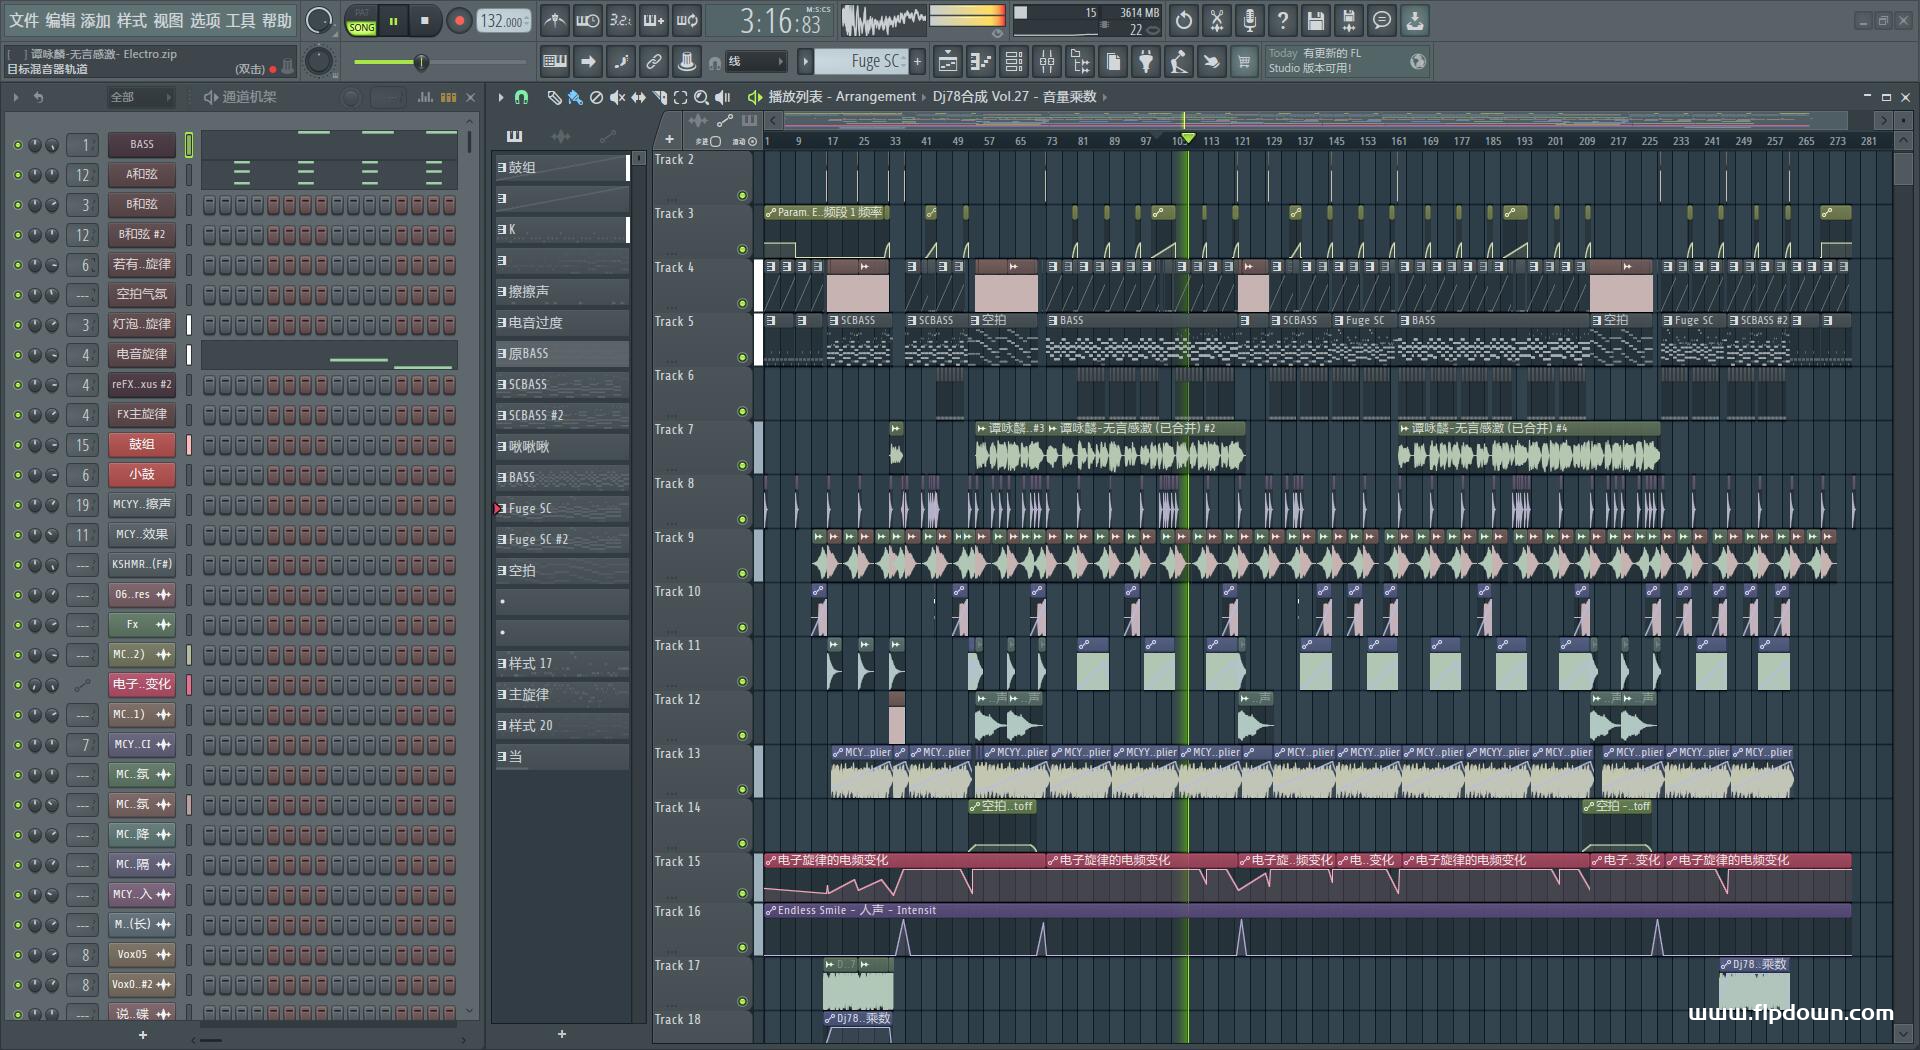This screenshot has width=1920, height=1050.
Task: Open the 文件 menu
Action: click(24, 20)
